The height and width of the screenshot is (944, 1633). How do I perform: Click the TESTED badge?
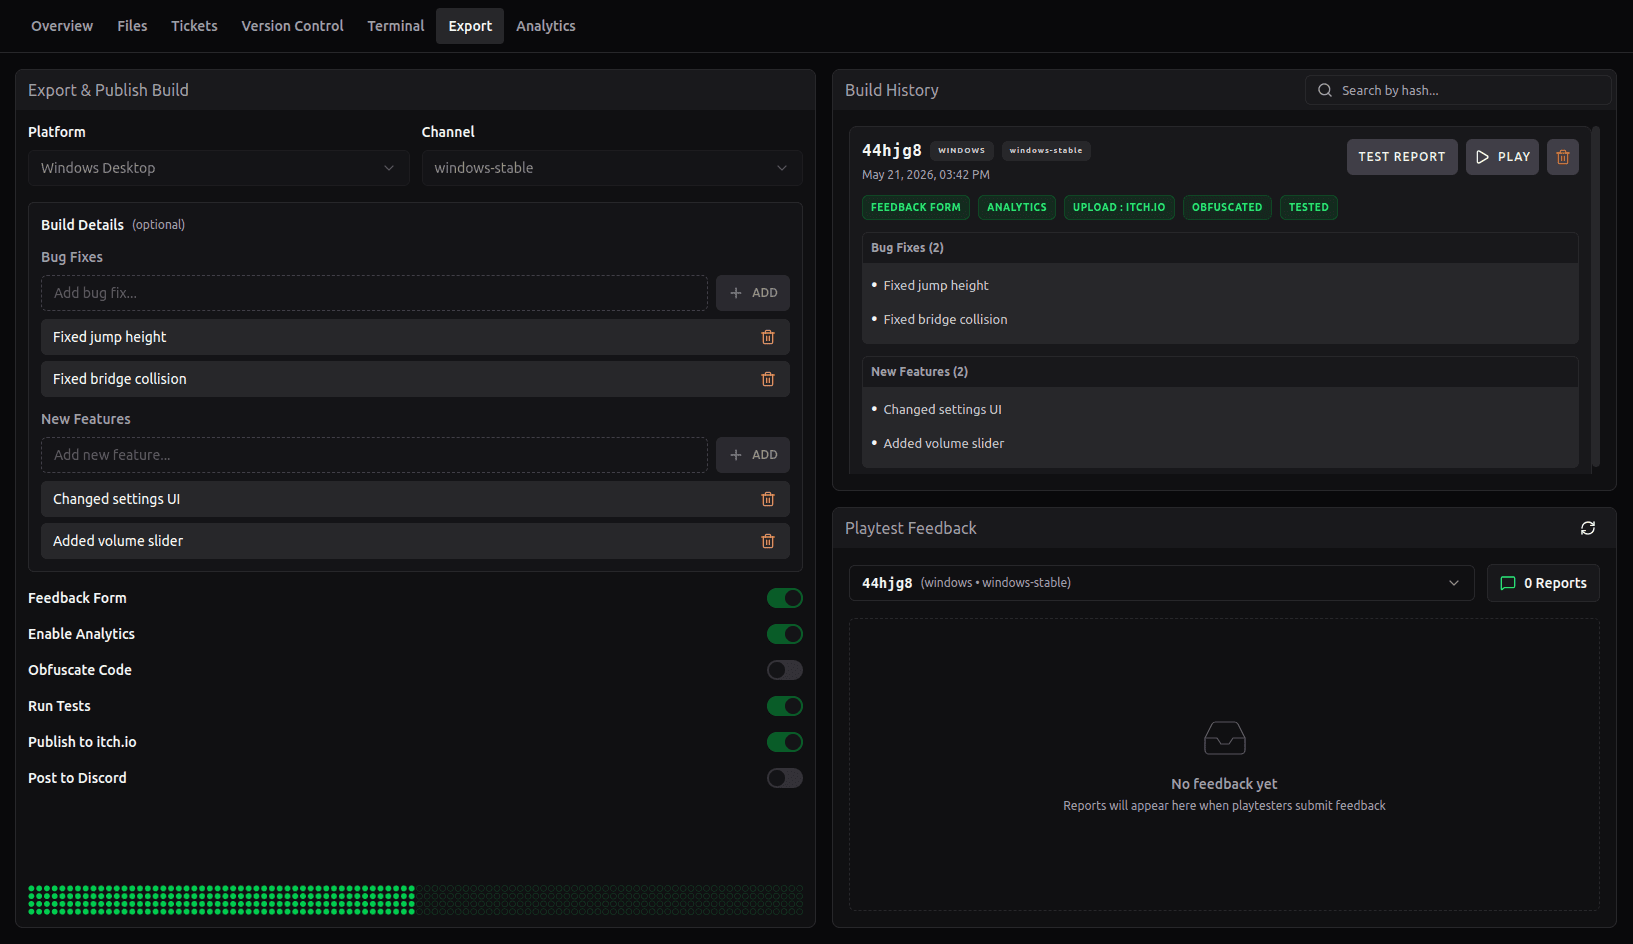1308,208
